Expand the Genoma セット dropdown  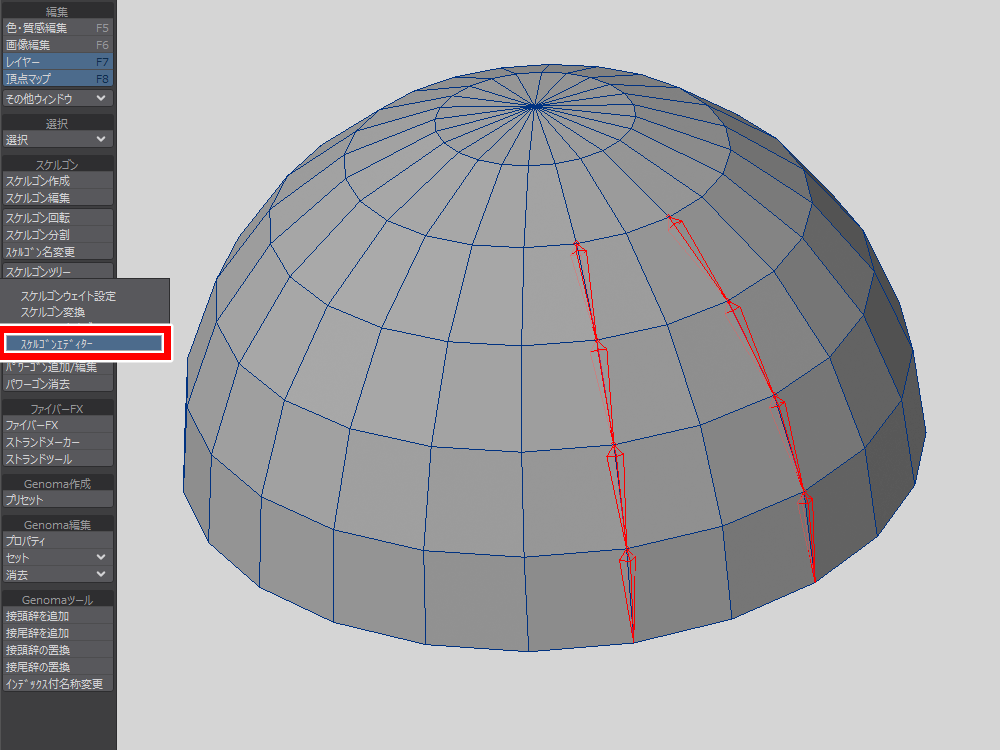point(57,557)
